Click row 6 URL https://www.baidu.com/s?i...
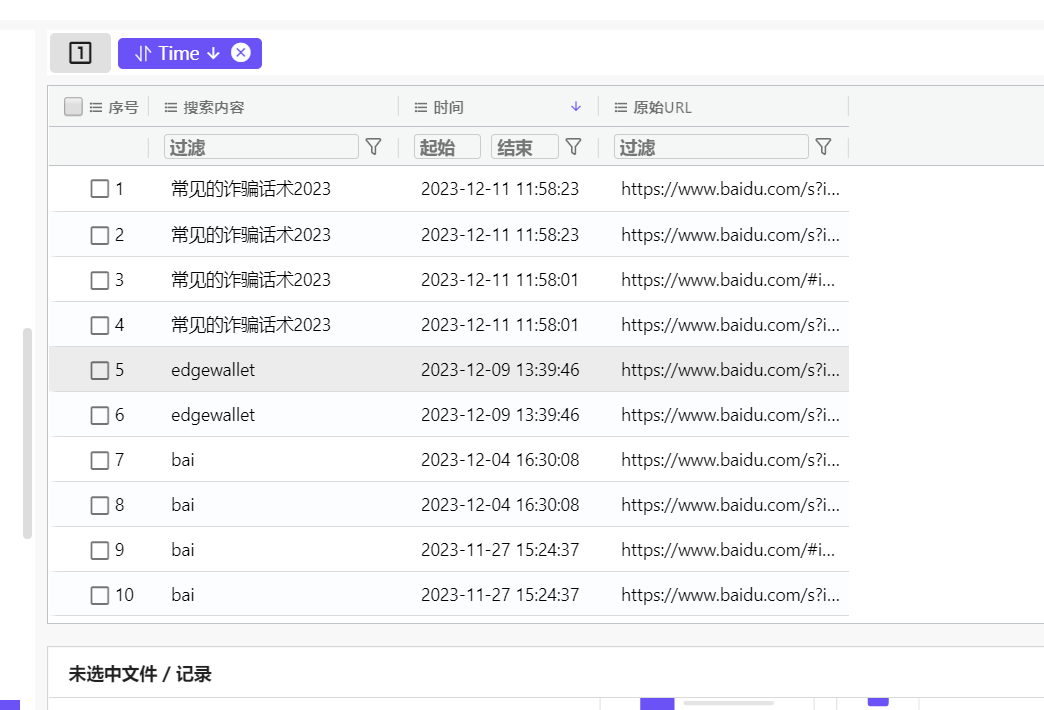The width and height of the screenshot is (1044, 710). 730,415
